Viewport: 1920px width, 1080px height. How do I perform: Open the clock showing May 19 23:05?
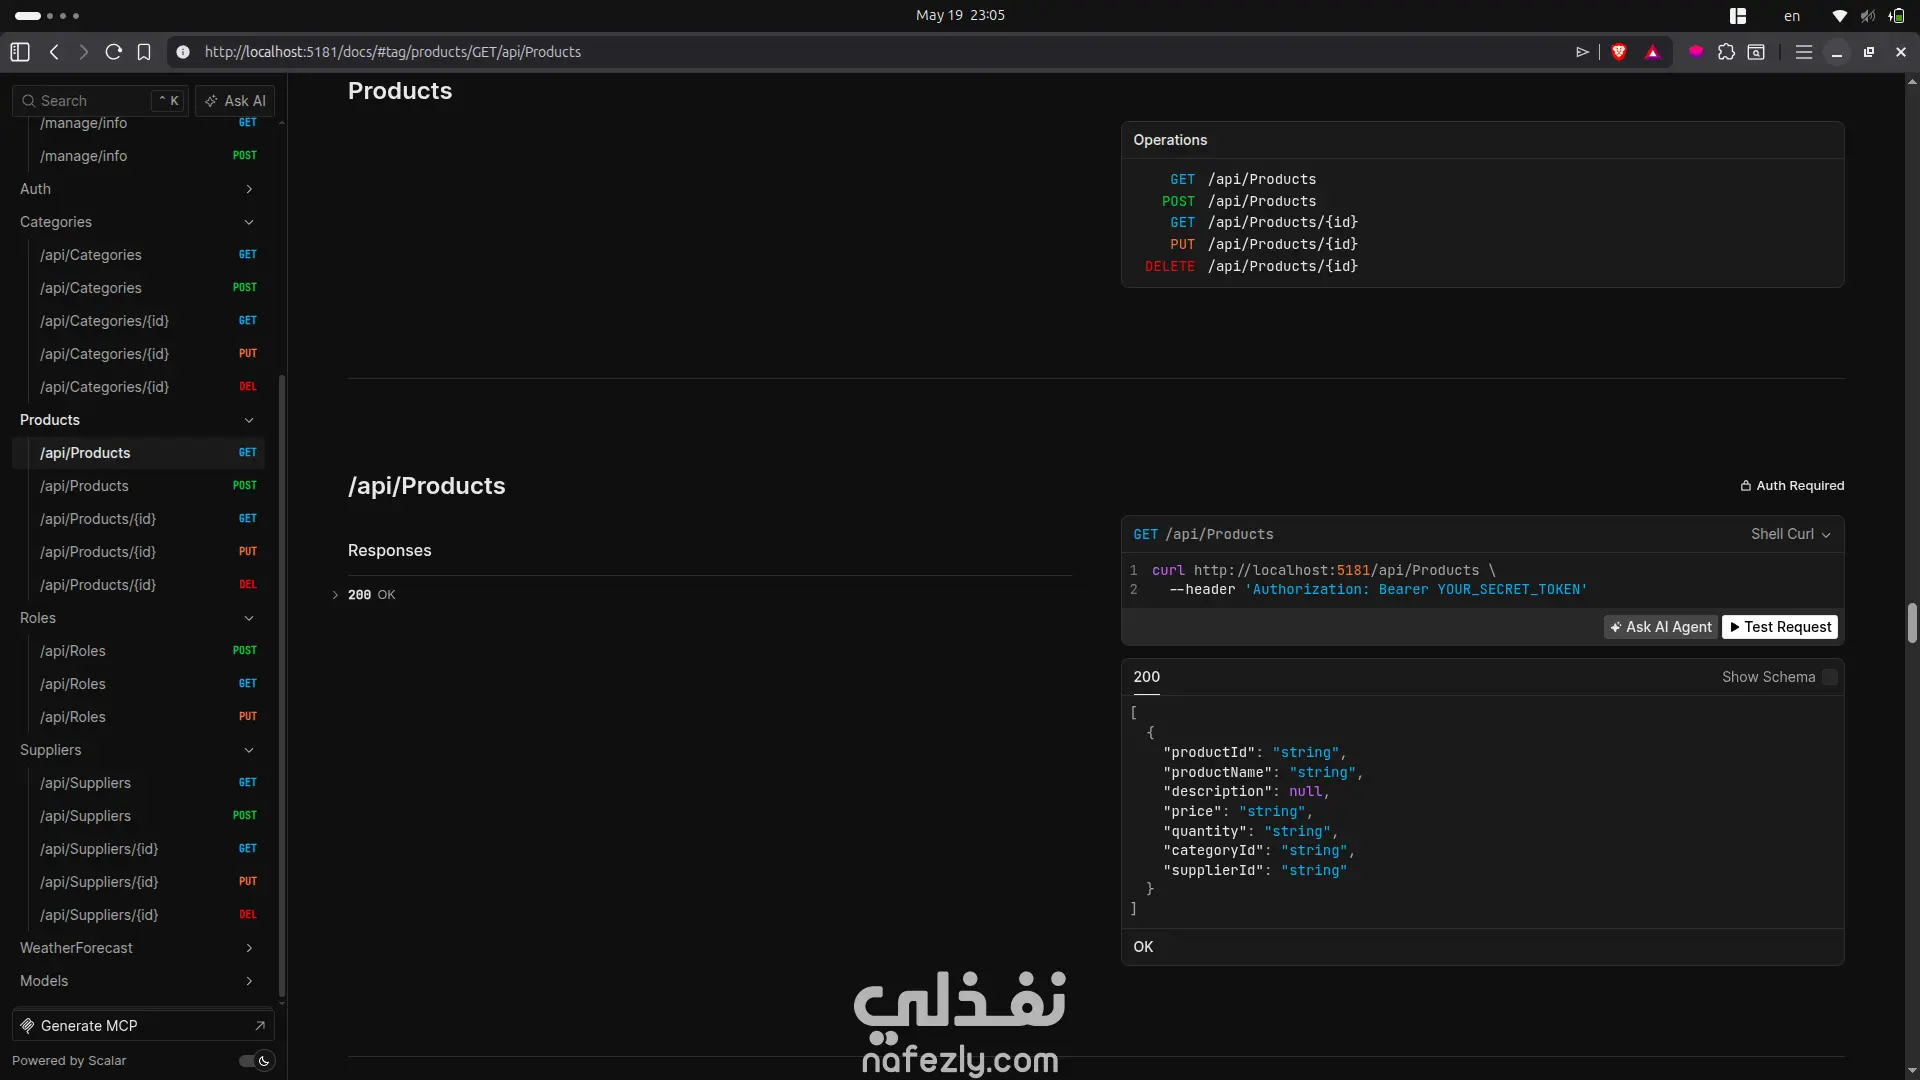click(960, 15)
